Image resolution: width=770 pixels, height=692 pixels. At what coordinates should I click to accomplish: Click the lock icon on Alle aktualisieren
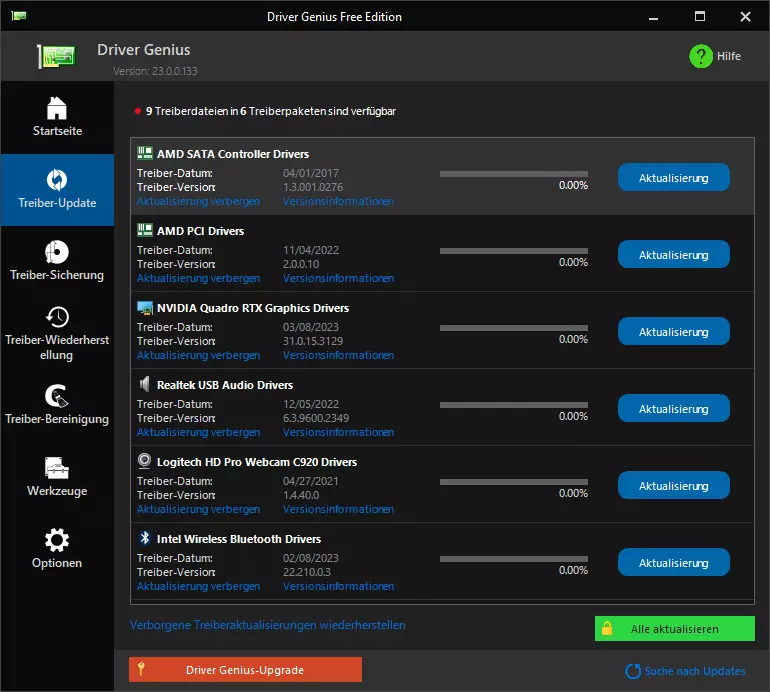pyautogui.click(x=607, y=628)
